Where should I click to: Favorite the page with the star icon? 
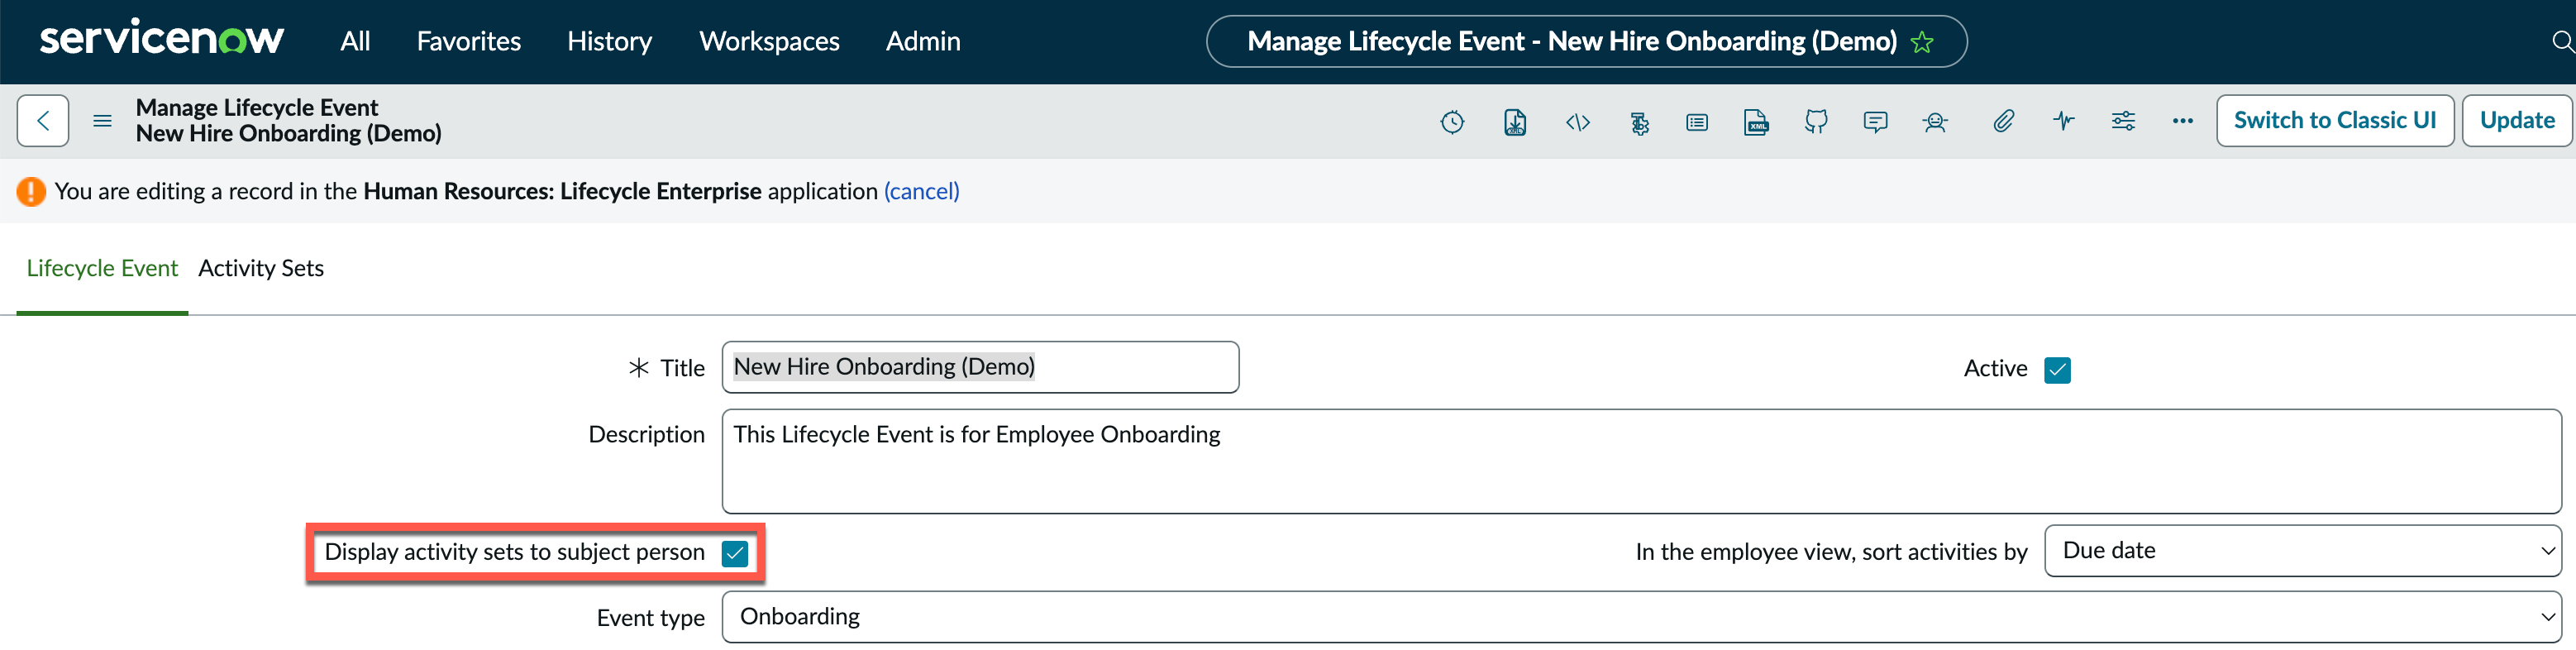(x=1921, y=42)
